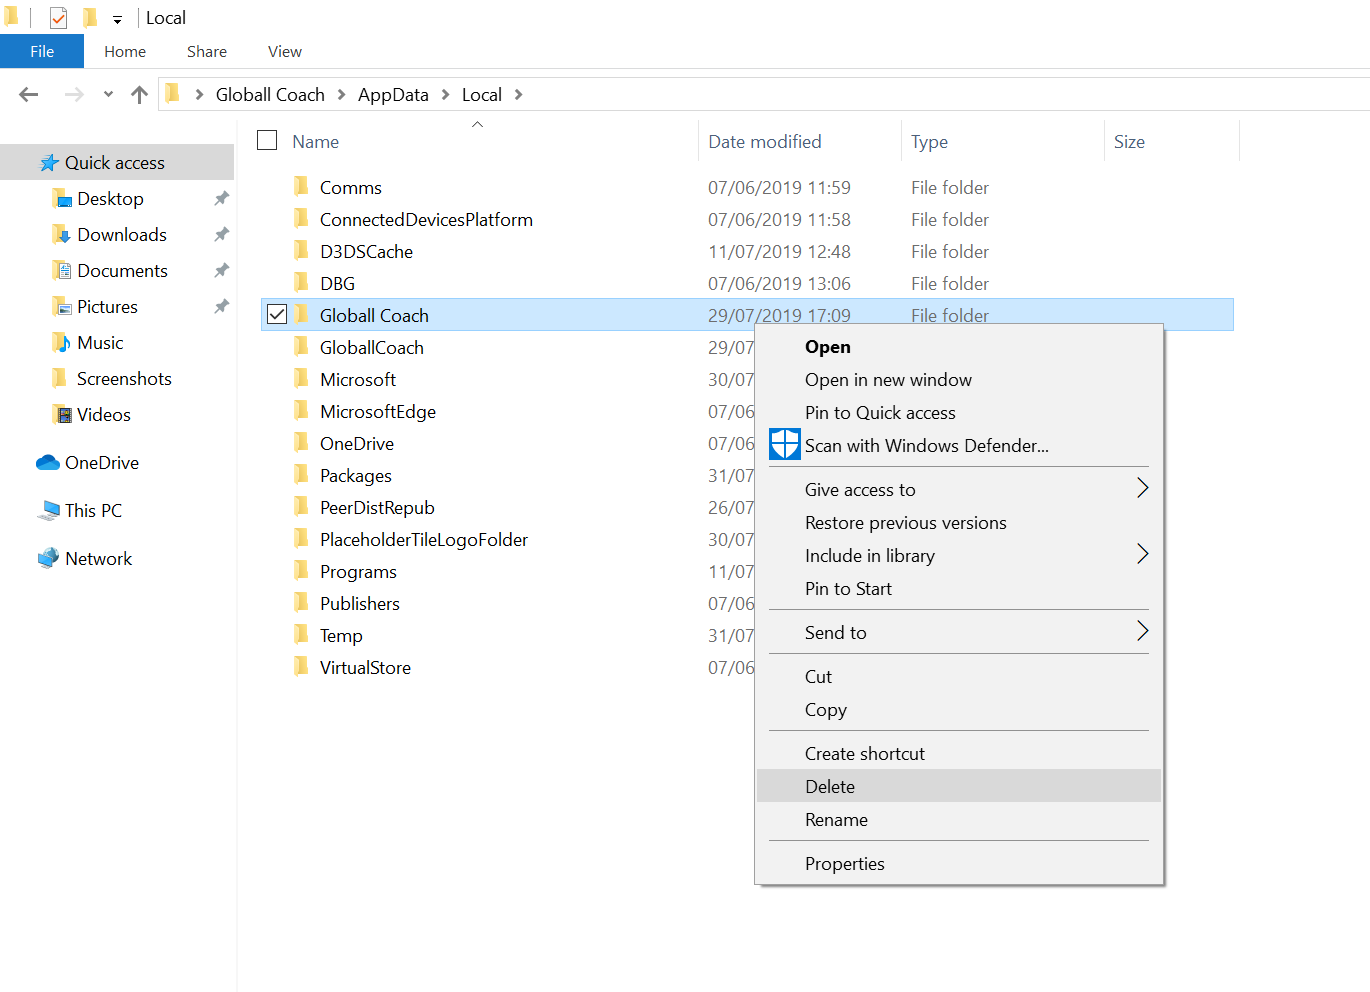Click the pin icon next to Documents
1370x992 pixels.
(x=221, y=270)
